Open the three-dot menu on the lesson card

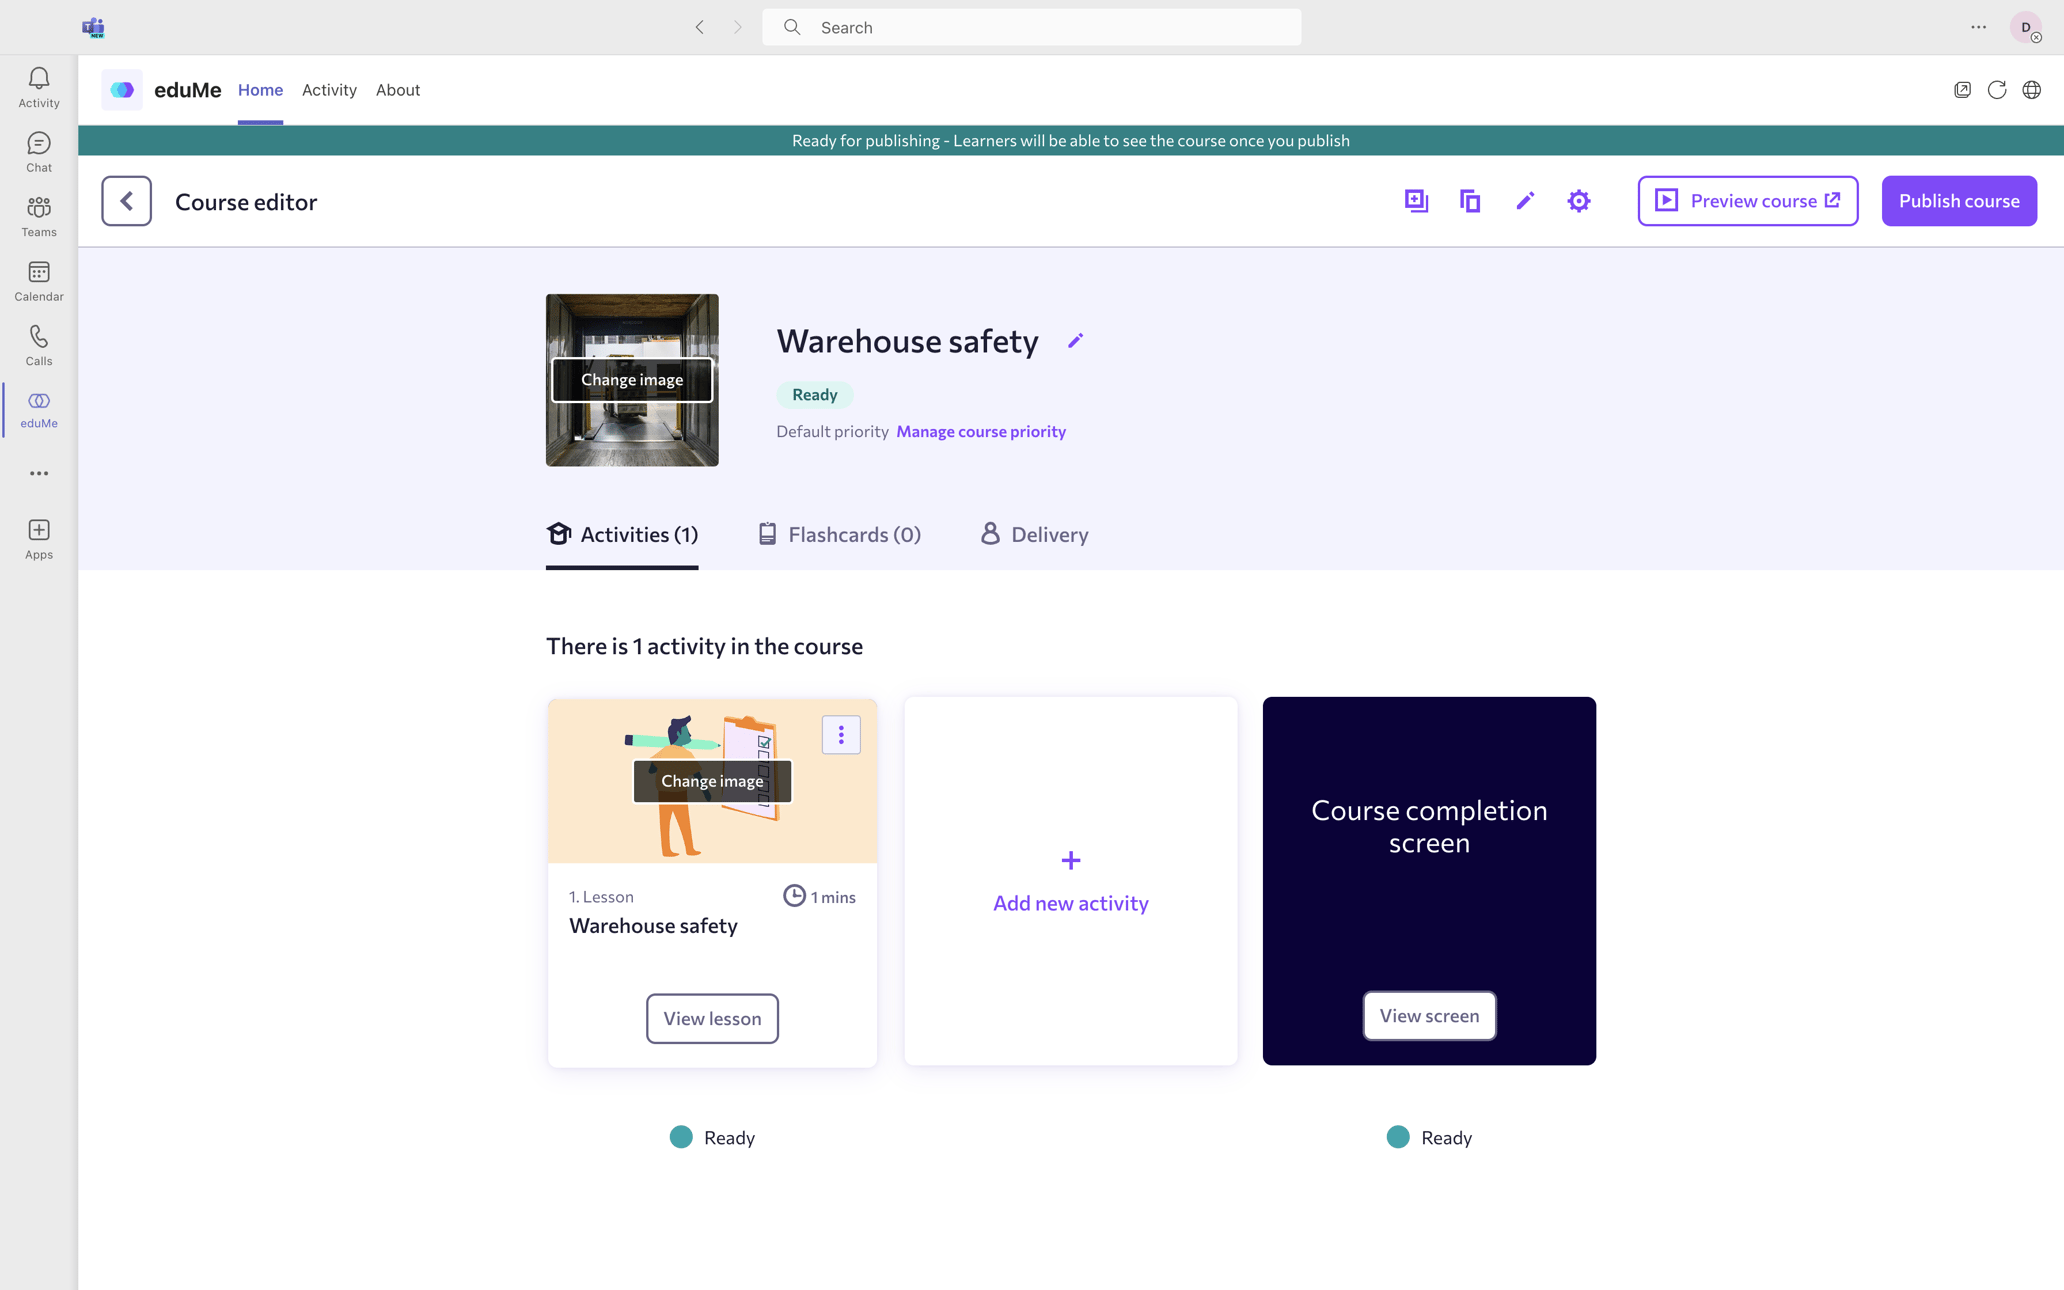(841, 734)
